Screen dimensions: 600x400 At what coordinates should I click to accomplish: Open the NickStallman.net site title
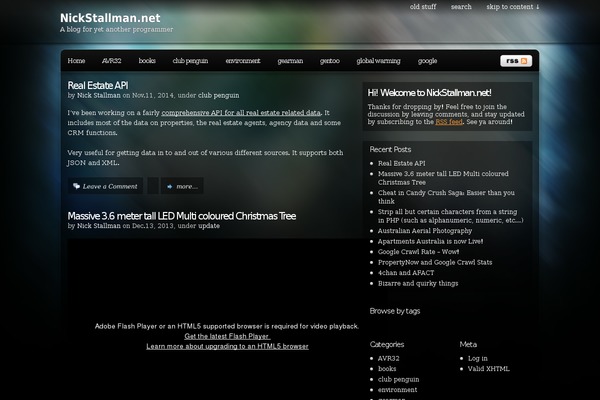(x=110, y=18)
